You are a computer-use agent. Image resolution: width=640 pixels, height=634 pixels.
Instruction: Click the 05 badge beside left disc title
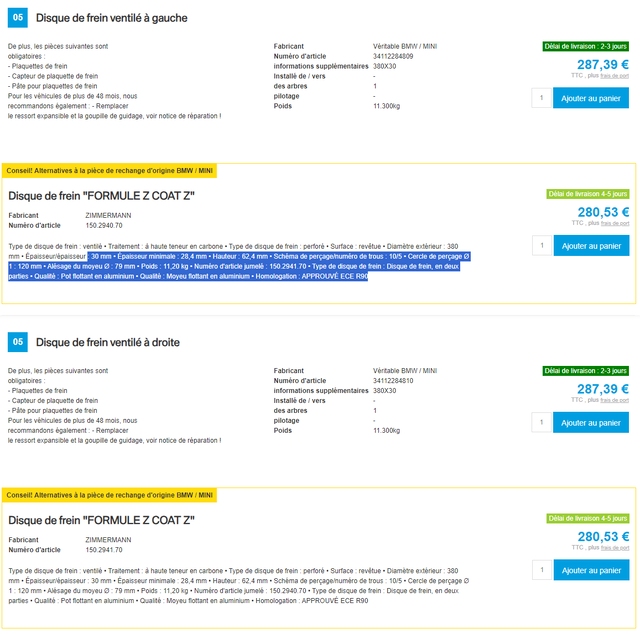point(18,18)
